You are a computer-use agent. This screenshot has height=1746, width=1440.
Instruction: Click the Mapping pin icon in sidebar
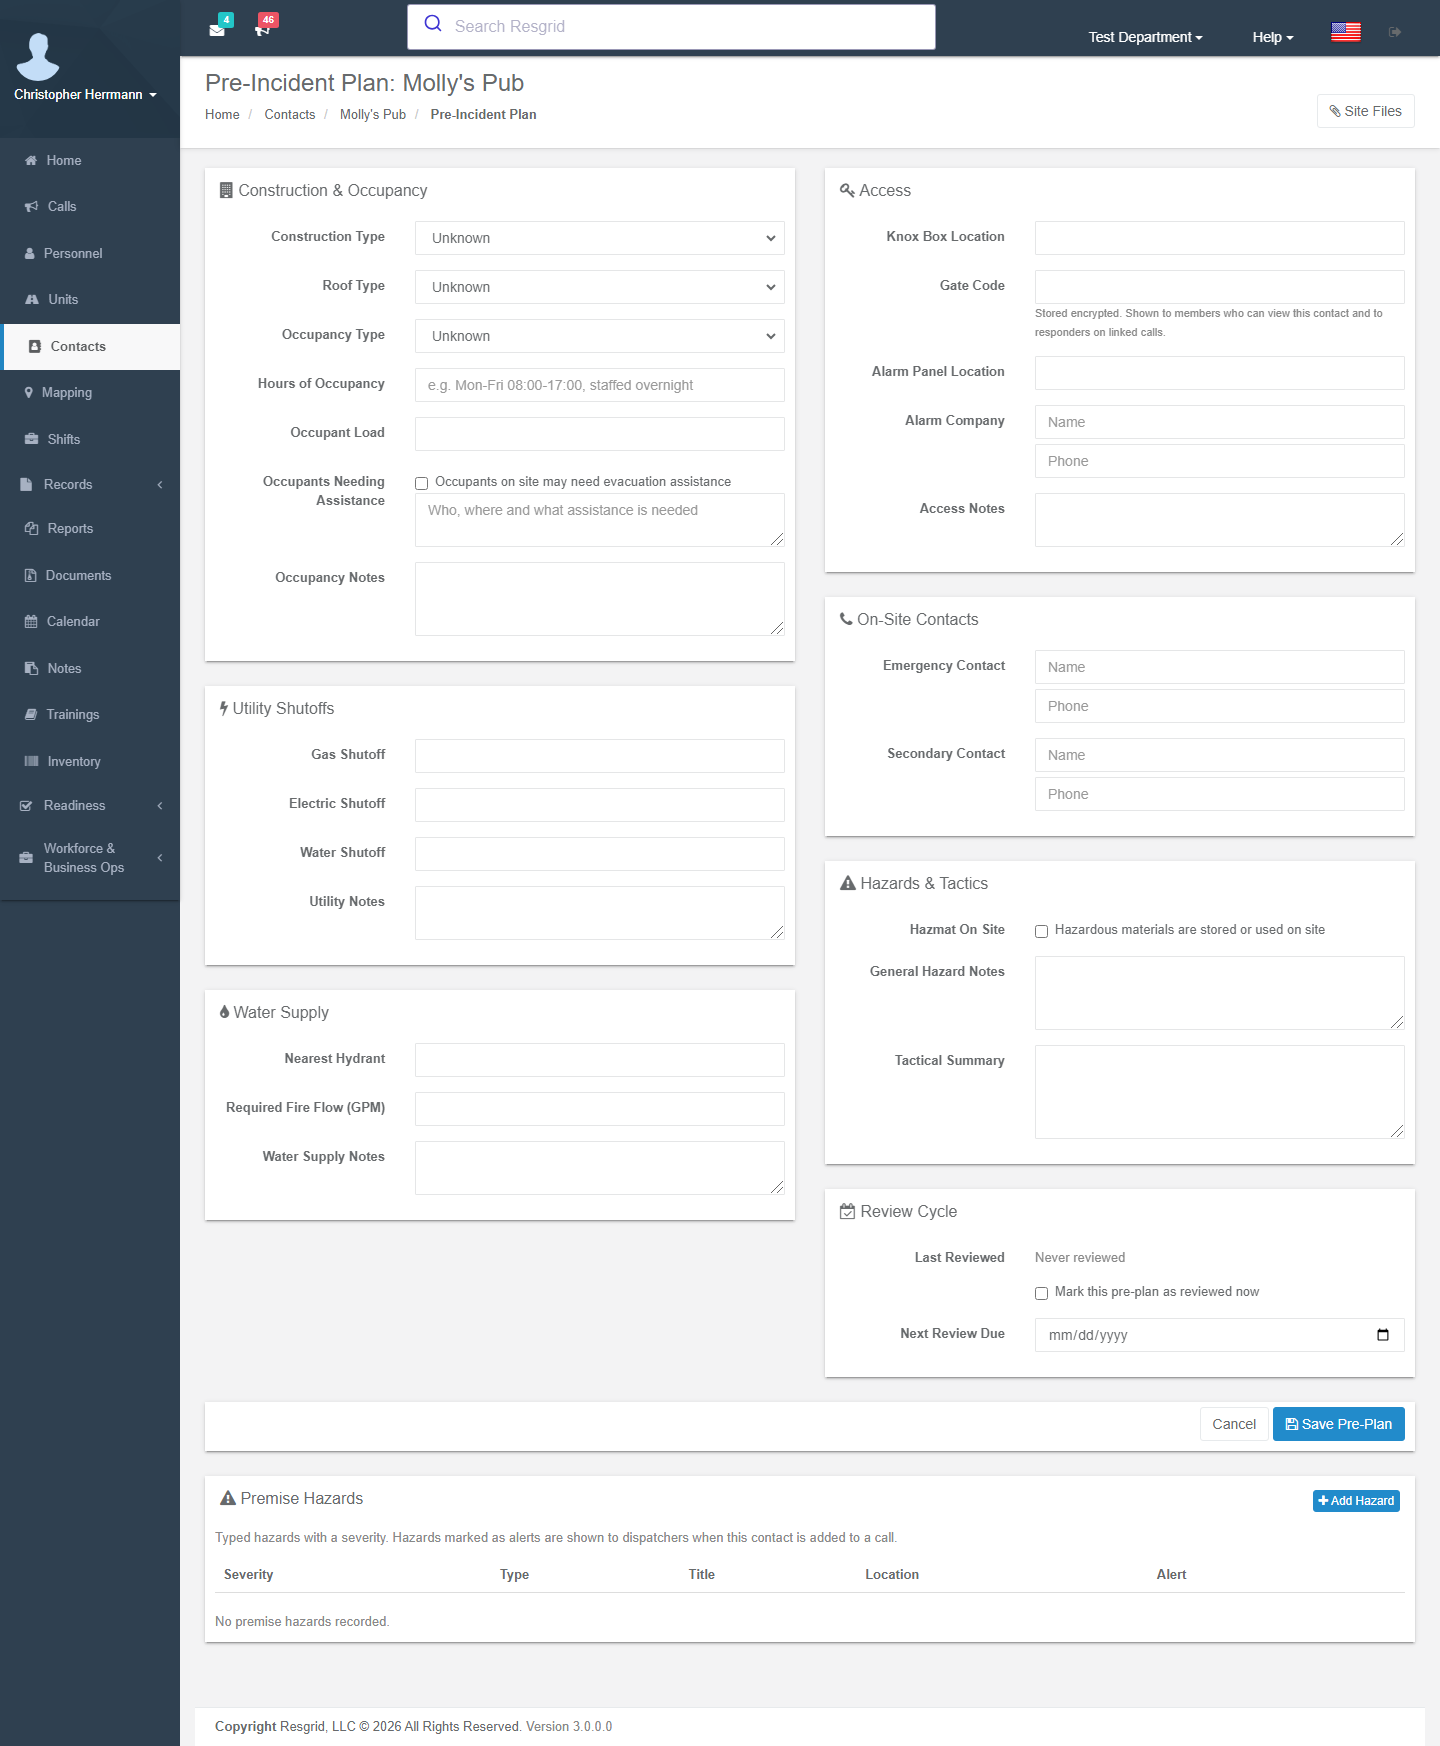tap(29, 393)
